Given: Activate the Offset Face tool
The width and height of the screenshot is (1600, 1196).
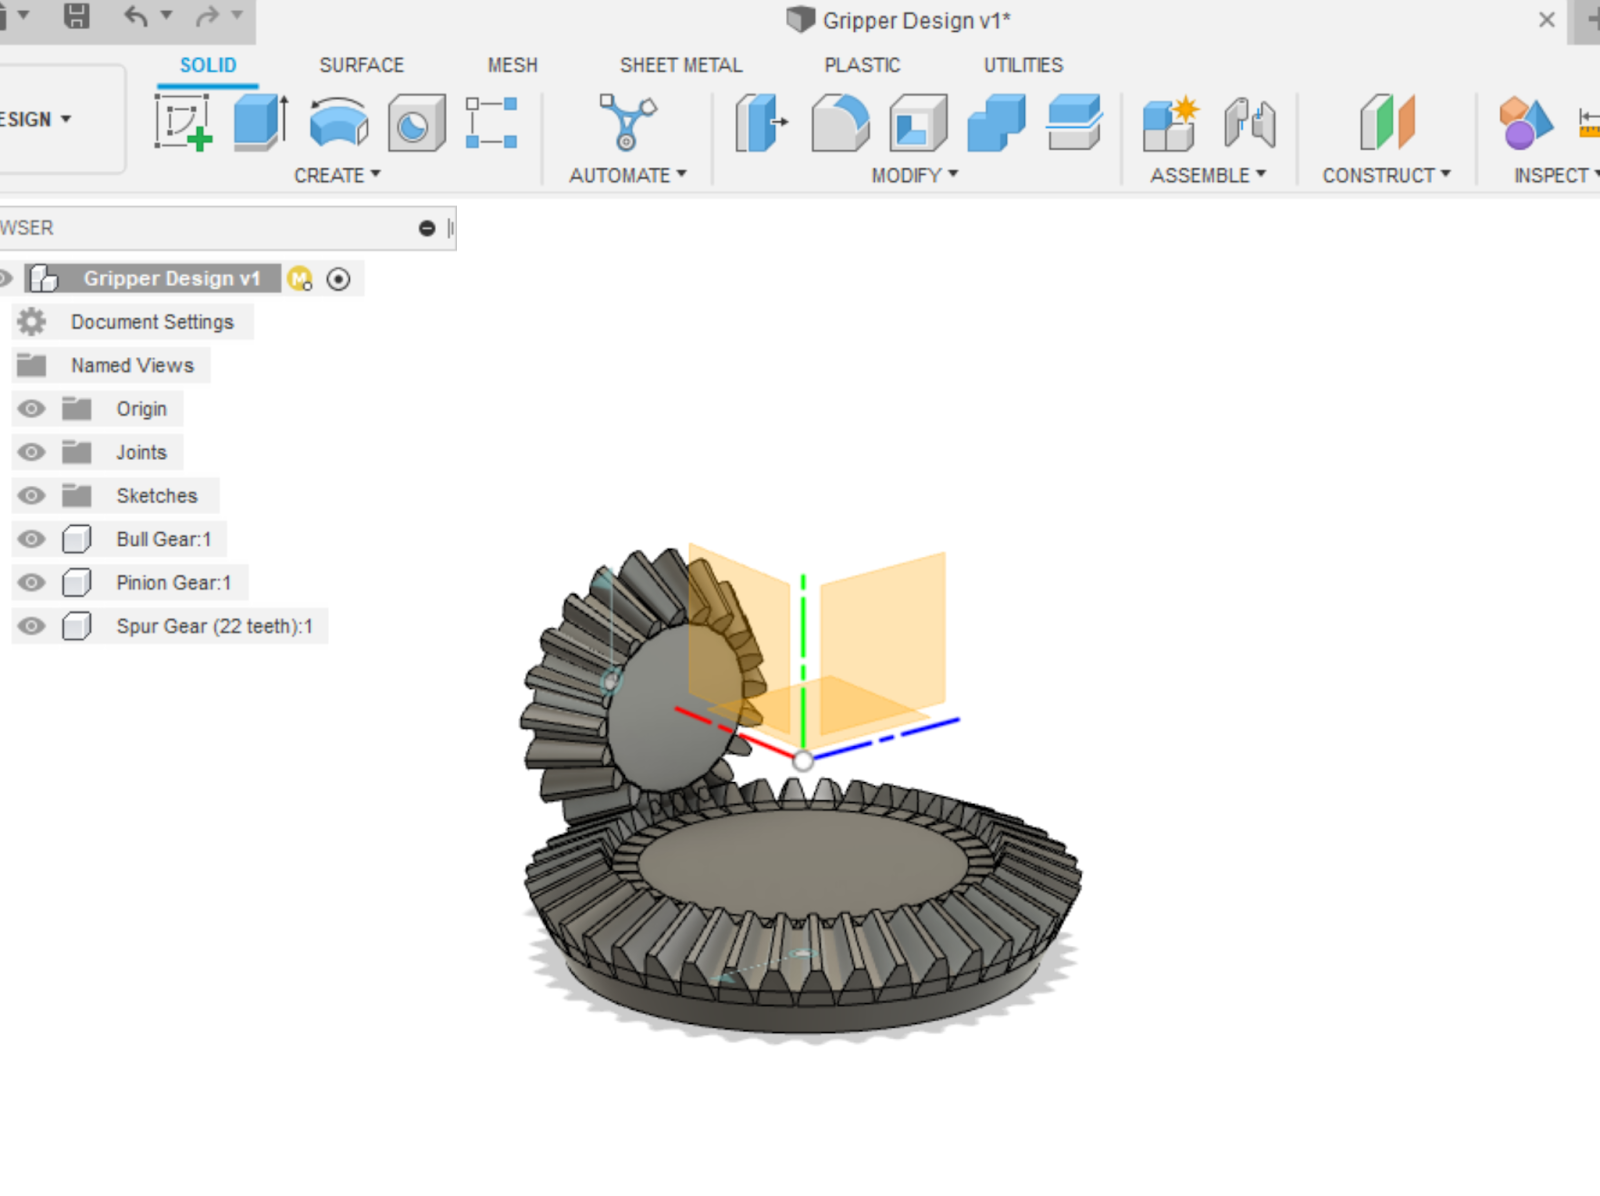Looking at the screenshot, I should (x=1074, y=122).
